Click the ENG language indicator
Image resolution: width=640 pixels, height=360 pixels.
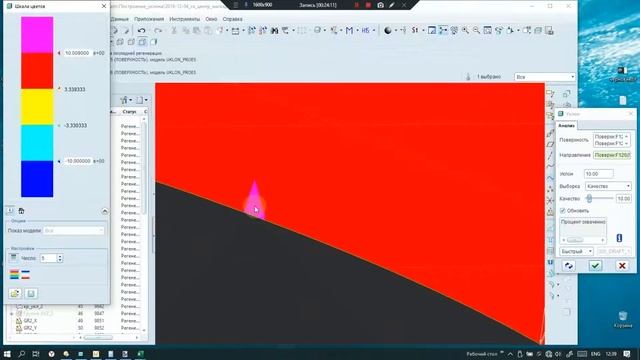[x=596, y=354]
